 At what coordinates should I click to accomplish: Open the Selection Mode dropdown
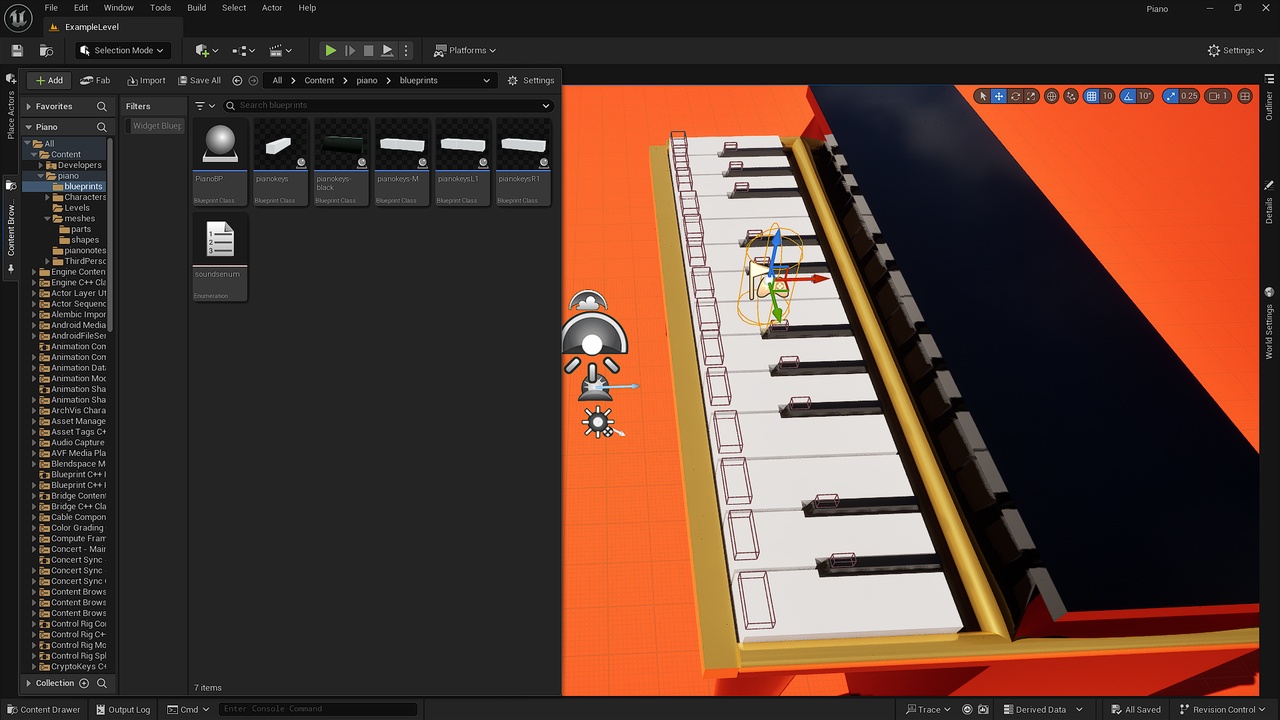tap(122, 50)
